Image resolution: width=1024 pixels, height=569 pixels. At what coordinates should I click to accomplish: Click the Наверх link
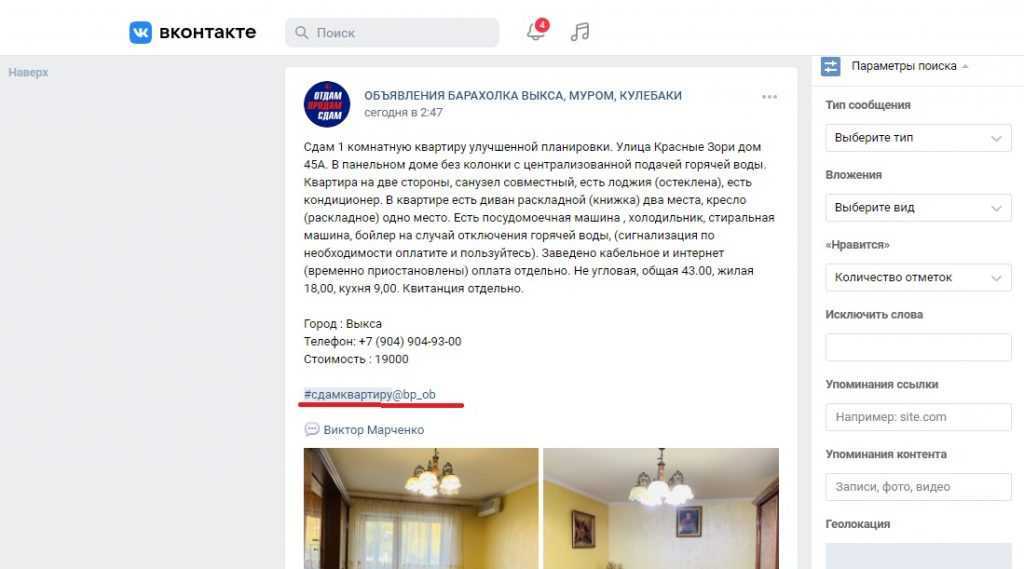pyautogui.click(x=28, y=73)
